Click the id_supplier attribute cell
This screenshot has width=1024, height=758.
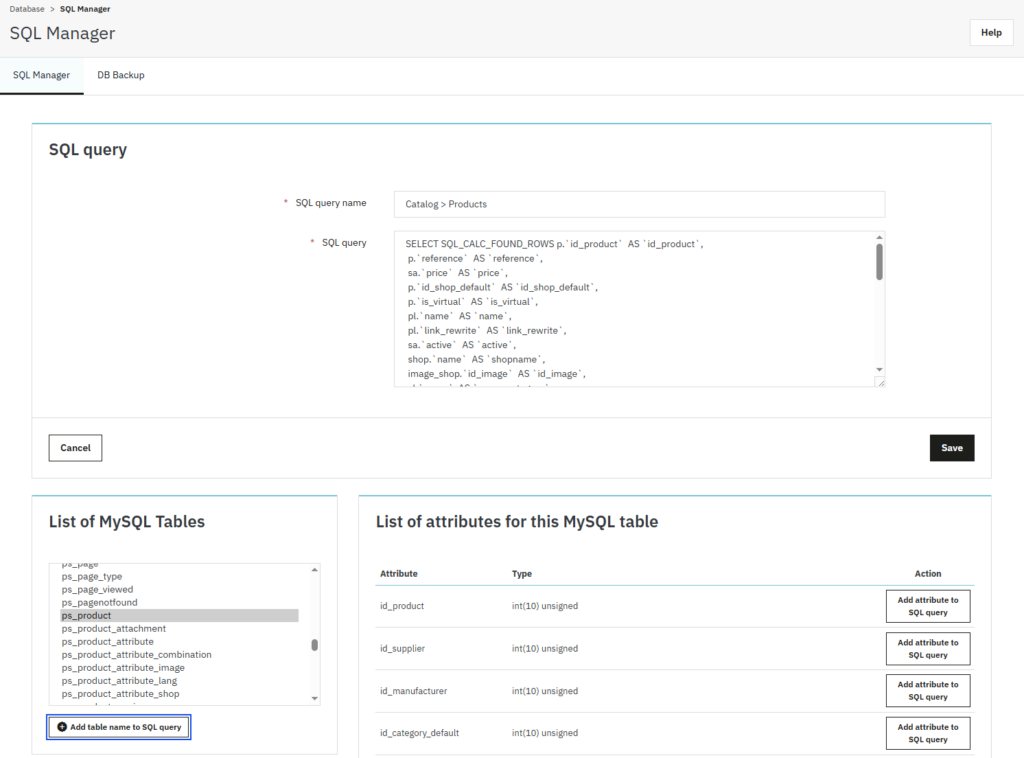[x=402, y=648]
